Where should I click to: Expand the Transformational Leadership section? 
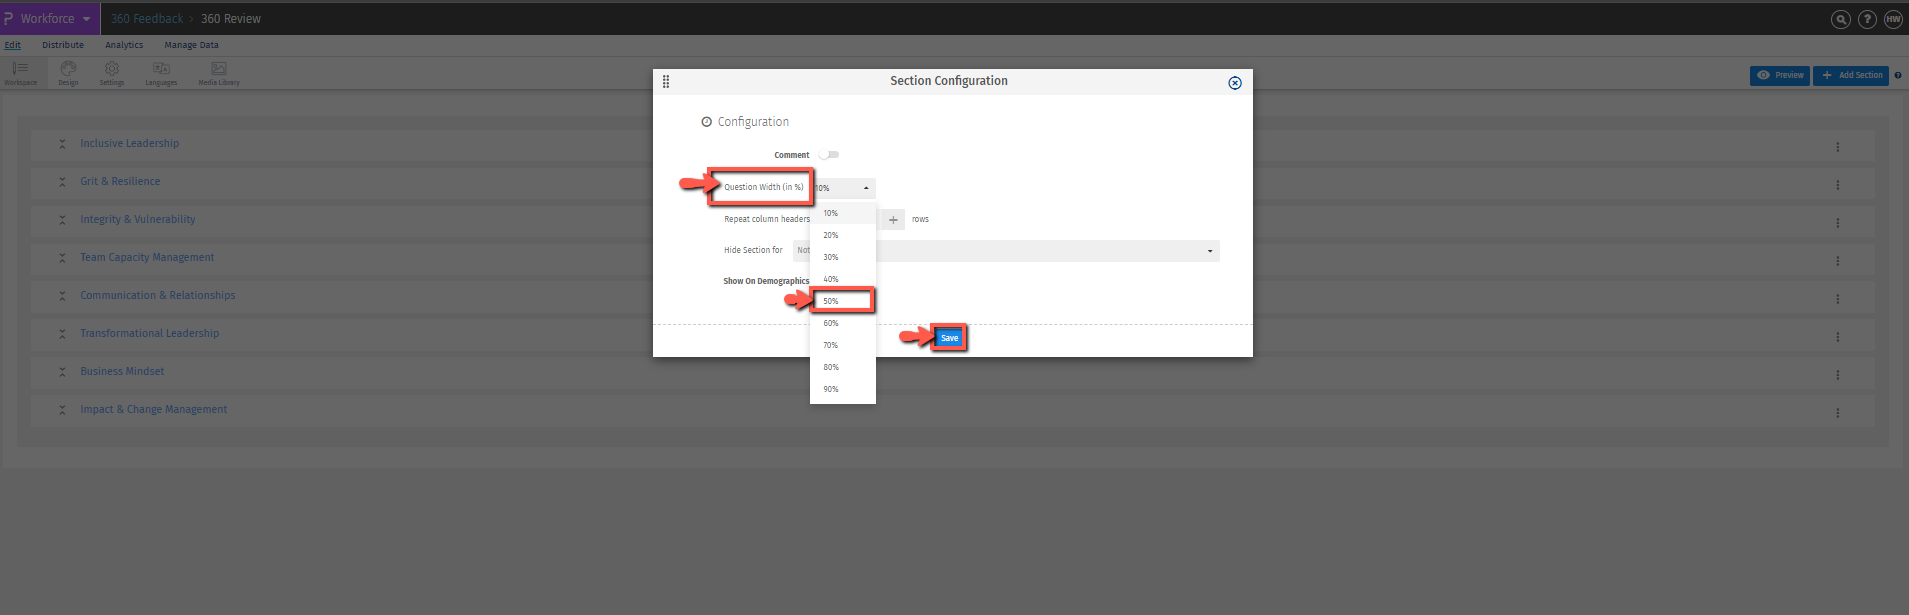tap(62, 334)
